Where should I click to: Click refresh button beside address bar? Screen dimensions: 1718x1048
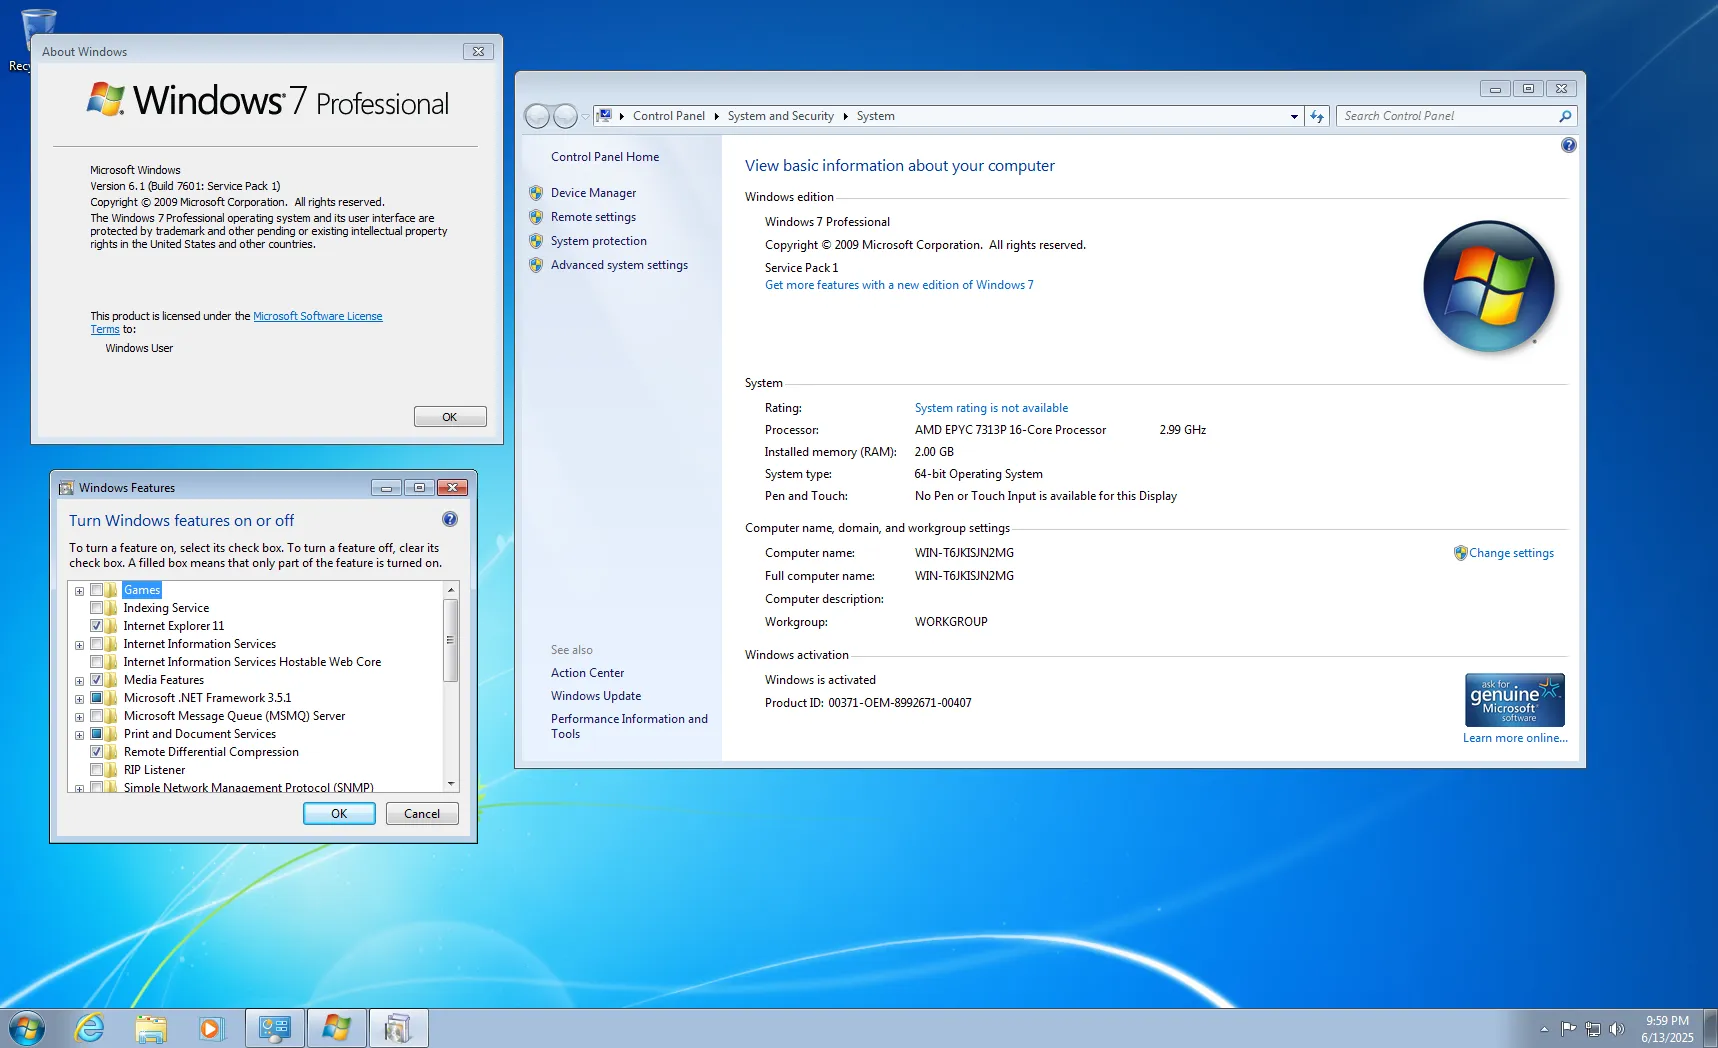(1317, 116)
